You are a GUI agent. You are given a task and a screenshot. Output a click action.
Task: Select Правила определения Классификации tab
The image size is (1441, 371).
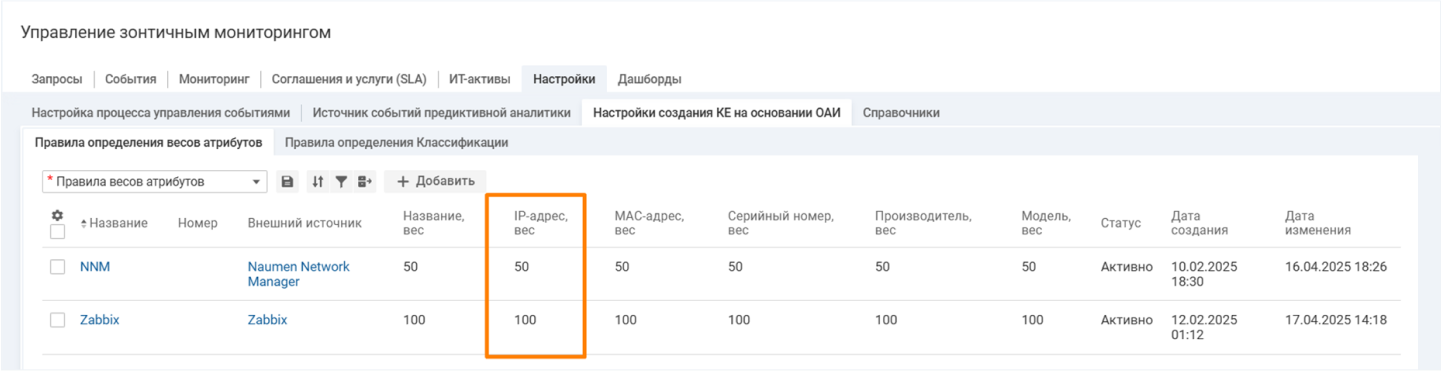click(x=396, y=142)
